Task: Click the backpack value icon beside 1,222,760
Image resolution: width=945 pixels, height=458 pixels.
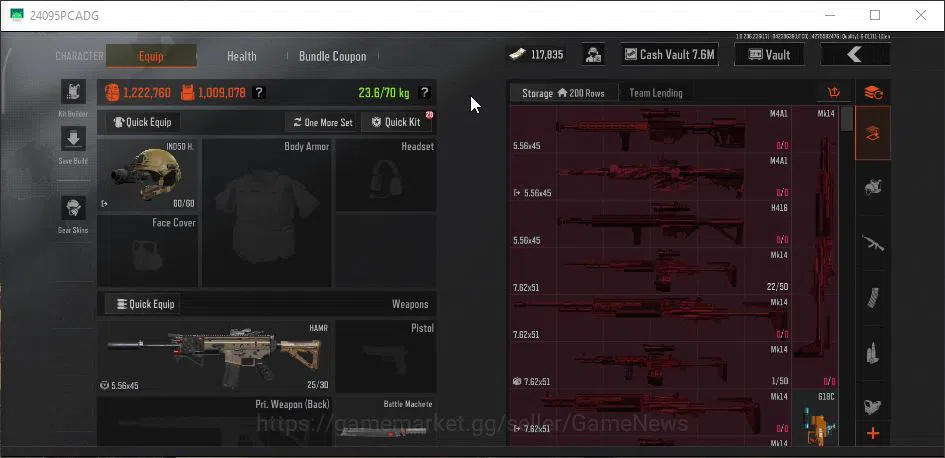Action: click(x=112, y=93)
